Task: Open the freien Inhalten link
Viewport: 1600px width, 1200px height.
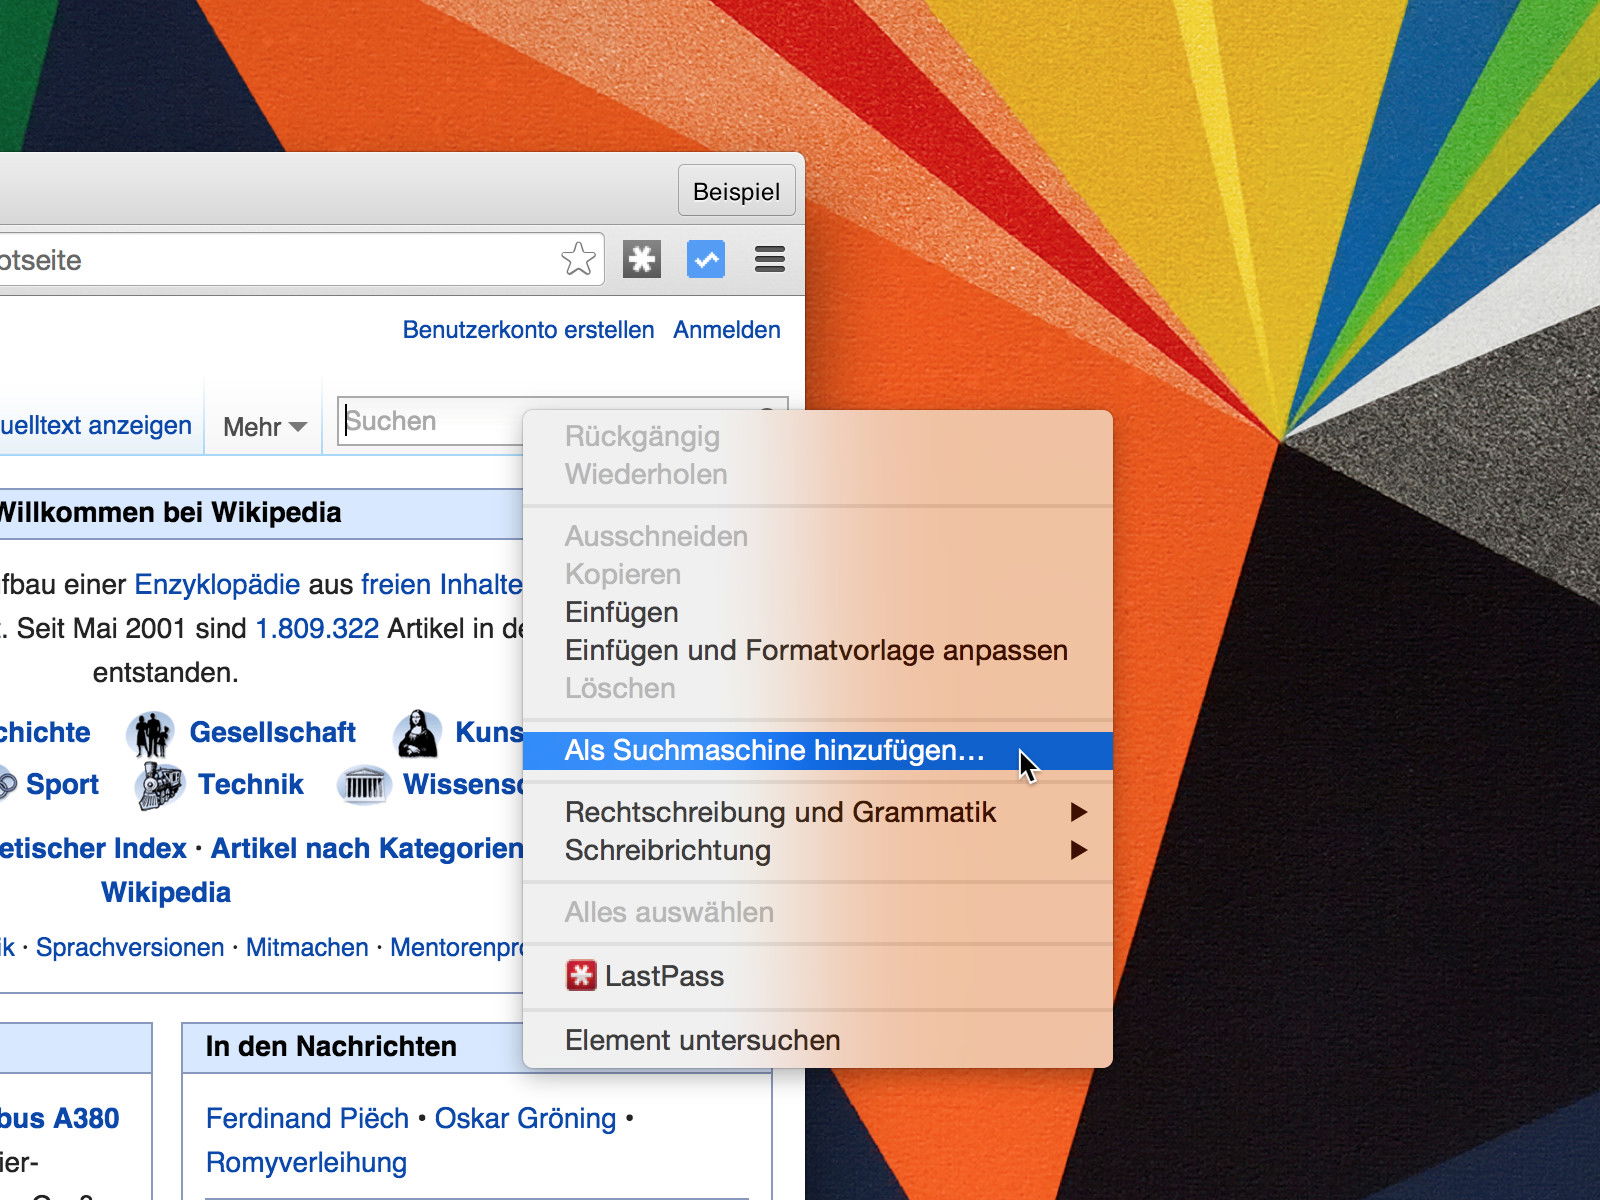Action: 442,585
